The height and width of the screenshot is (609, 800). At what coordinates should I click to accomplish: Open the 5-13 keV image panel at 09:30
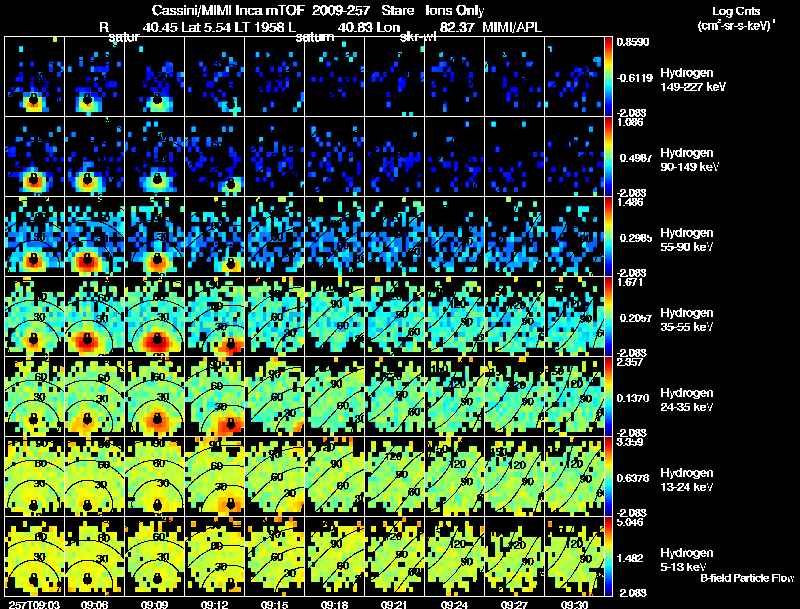pos(574,556)
